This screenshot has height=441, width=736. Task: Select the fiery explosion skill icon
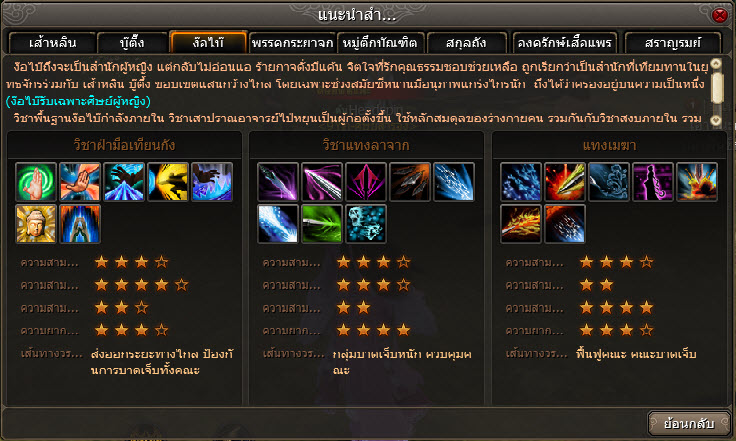[x=697, y=182]
